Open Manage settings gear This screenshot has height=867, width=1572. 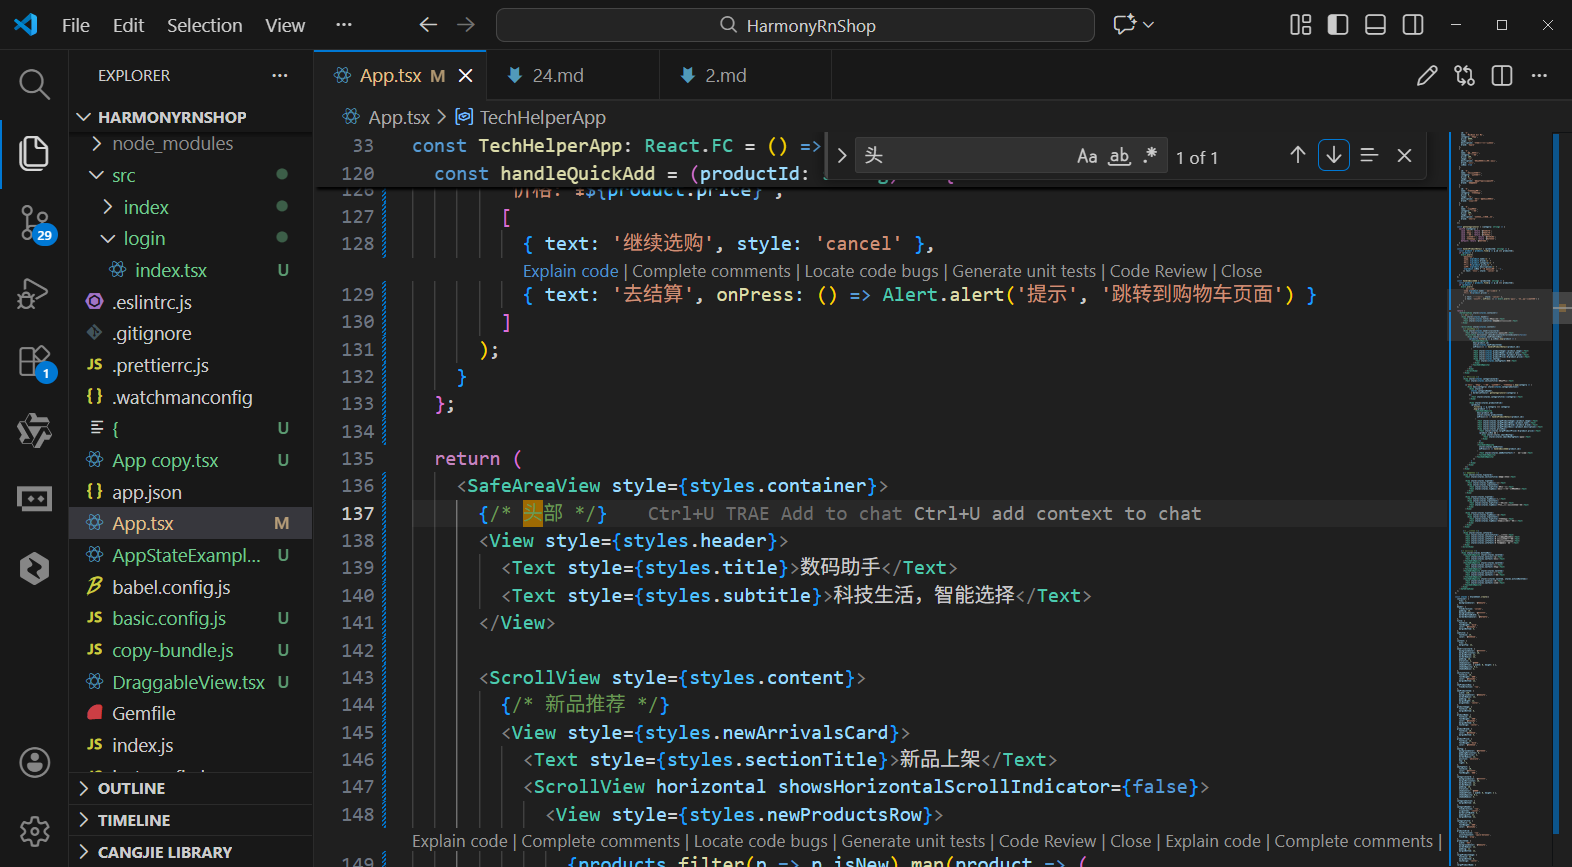(x=35, y=831)
